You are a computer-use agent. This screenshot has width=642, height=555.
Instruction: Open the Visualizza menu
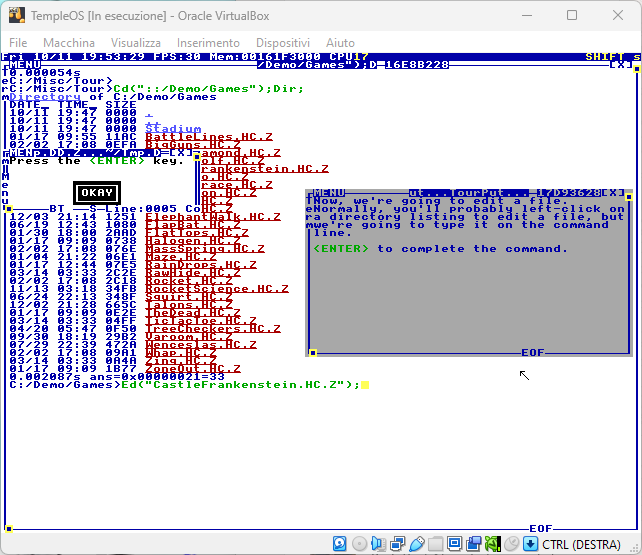pyautogui.click(x=136, y=43)
